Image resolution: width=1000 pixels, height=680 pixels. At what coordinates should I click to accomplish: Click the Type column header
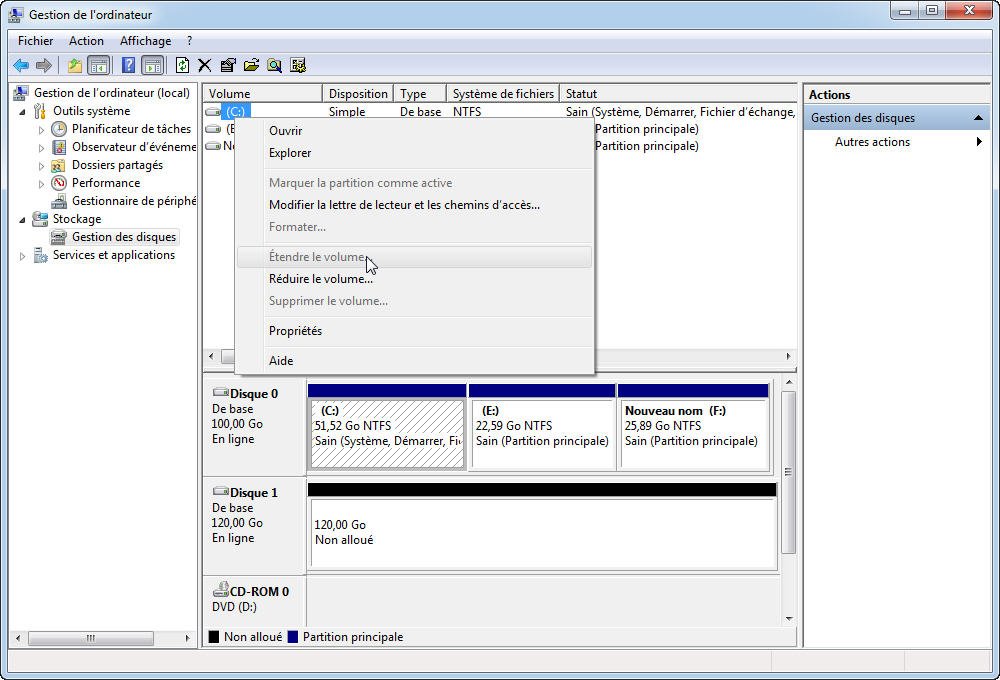pos(420,94)
